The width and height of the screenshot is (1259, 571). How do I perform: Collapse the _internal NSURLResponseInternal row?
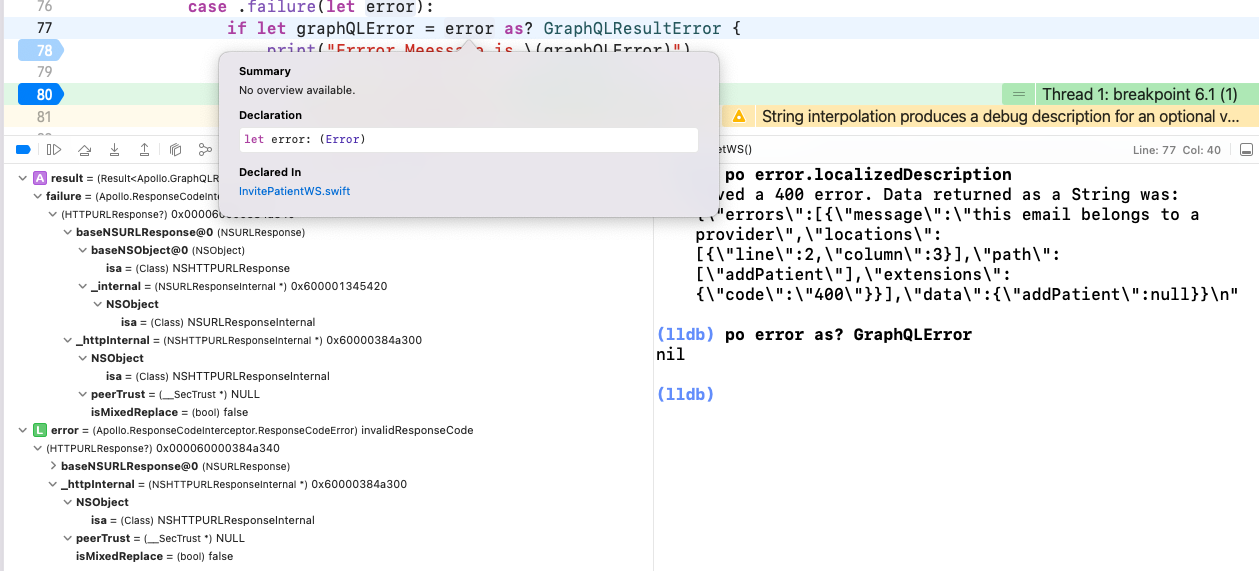[83, 286]
